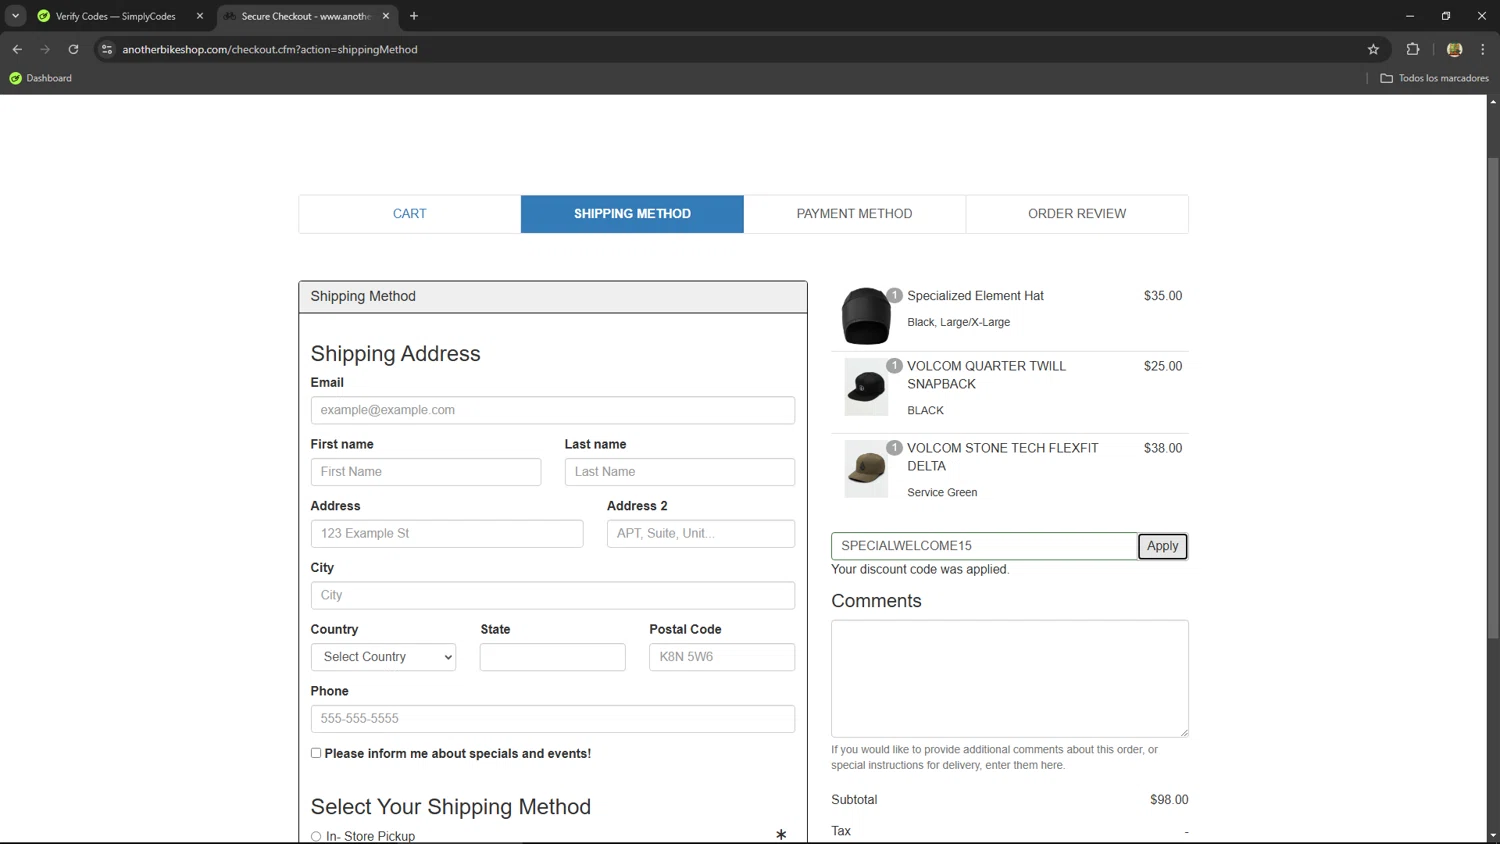
Task: Select the ORDER REVIEW step
Action: pyautogui.click(x=1077, y=214)
